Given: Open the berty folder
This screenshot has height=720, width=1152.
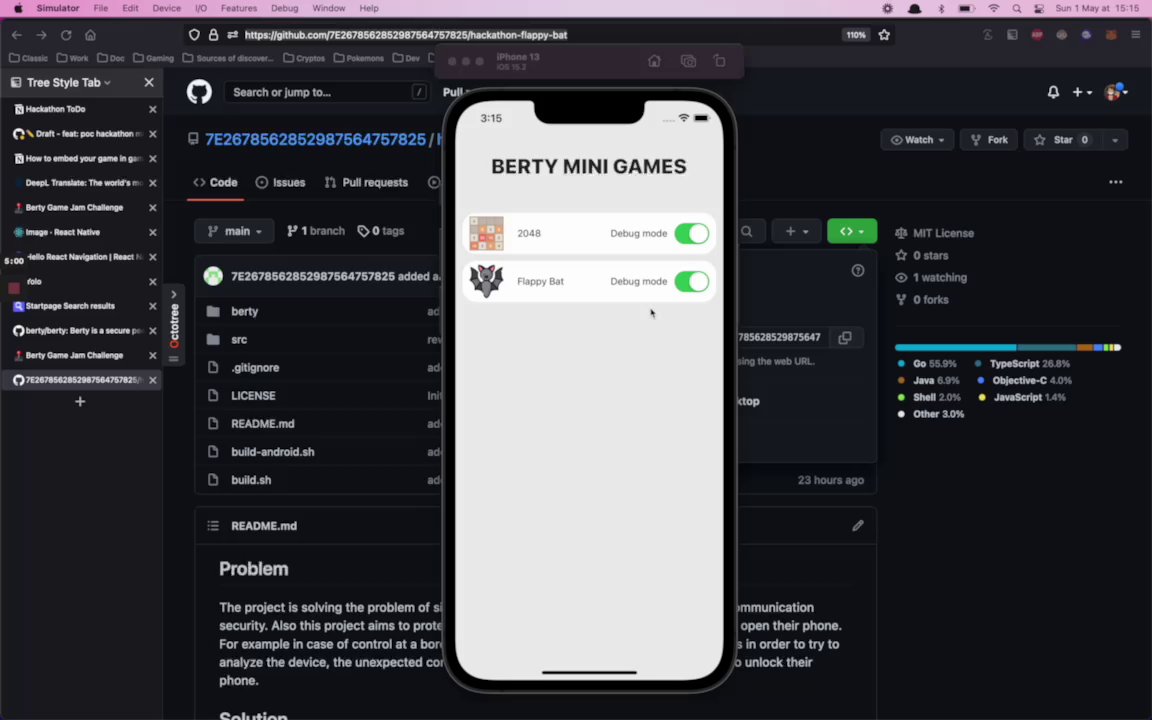Looking at the screenshot, I should coord(245,312).
